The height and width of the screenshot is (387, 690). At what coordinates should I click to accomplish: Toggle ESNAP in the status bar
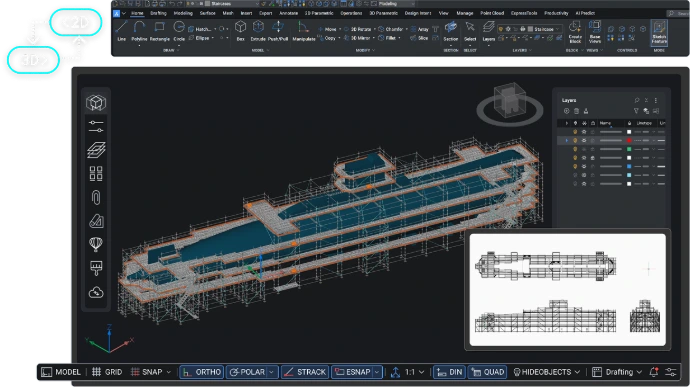(353, 372)
